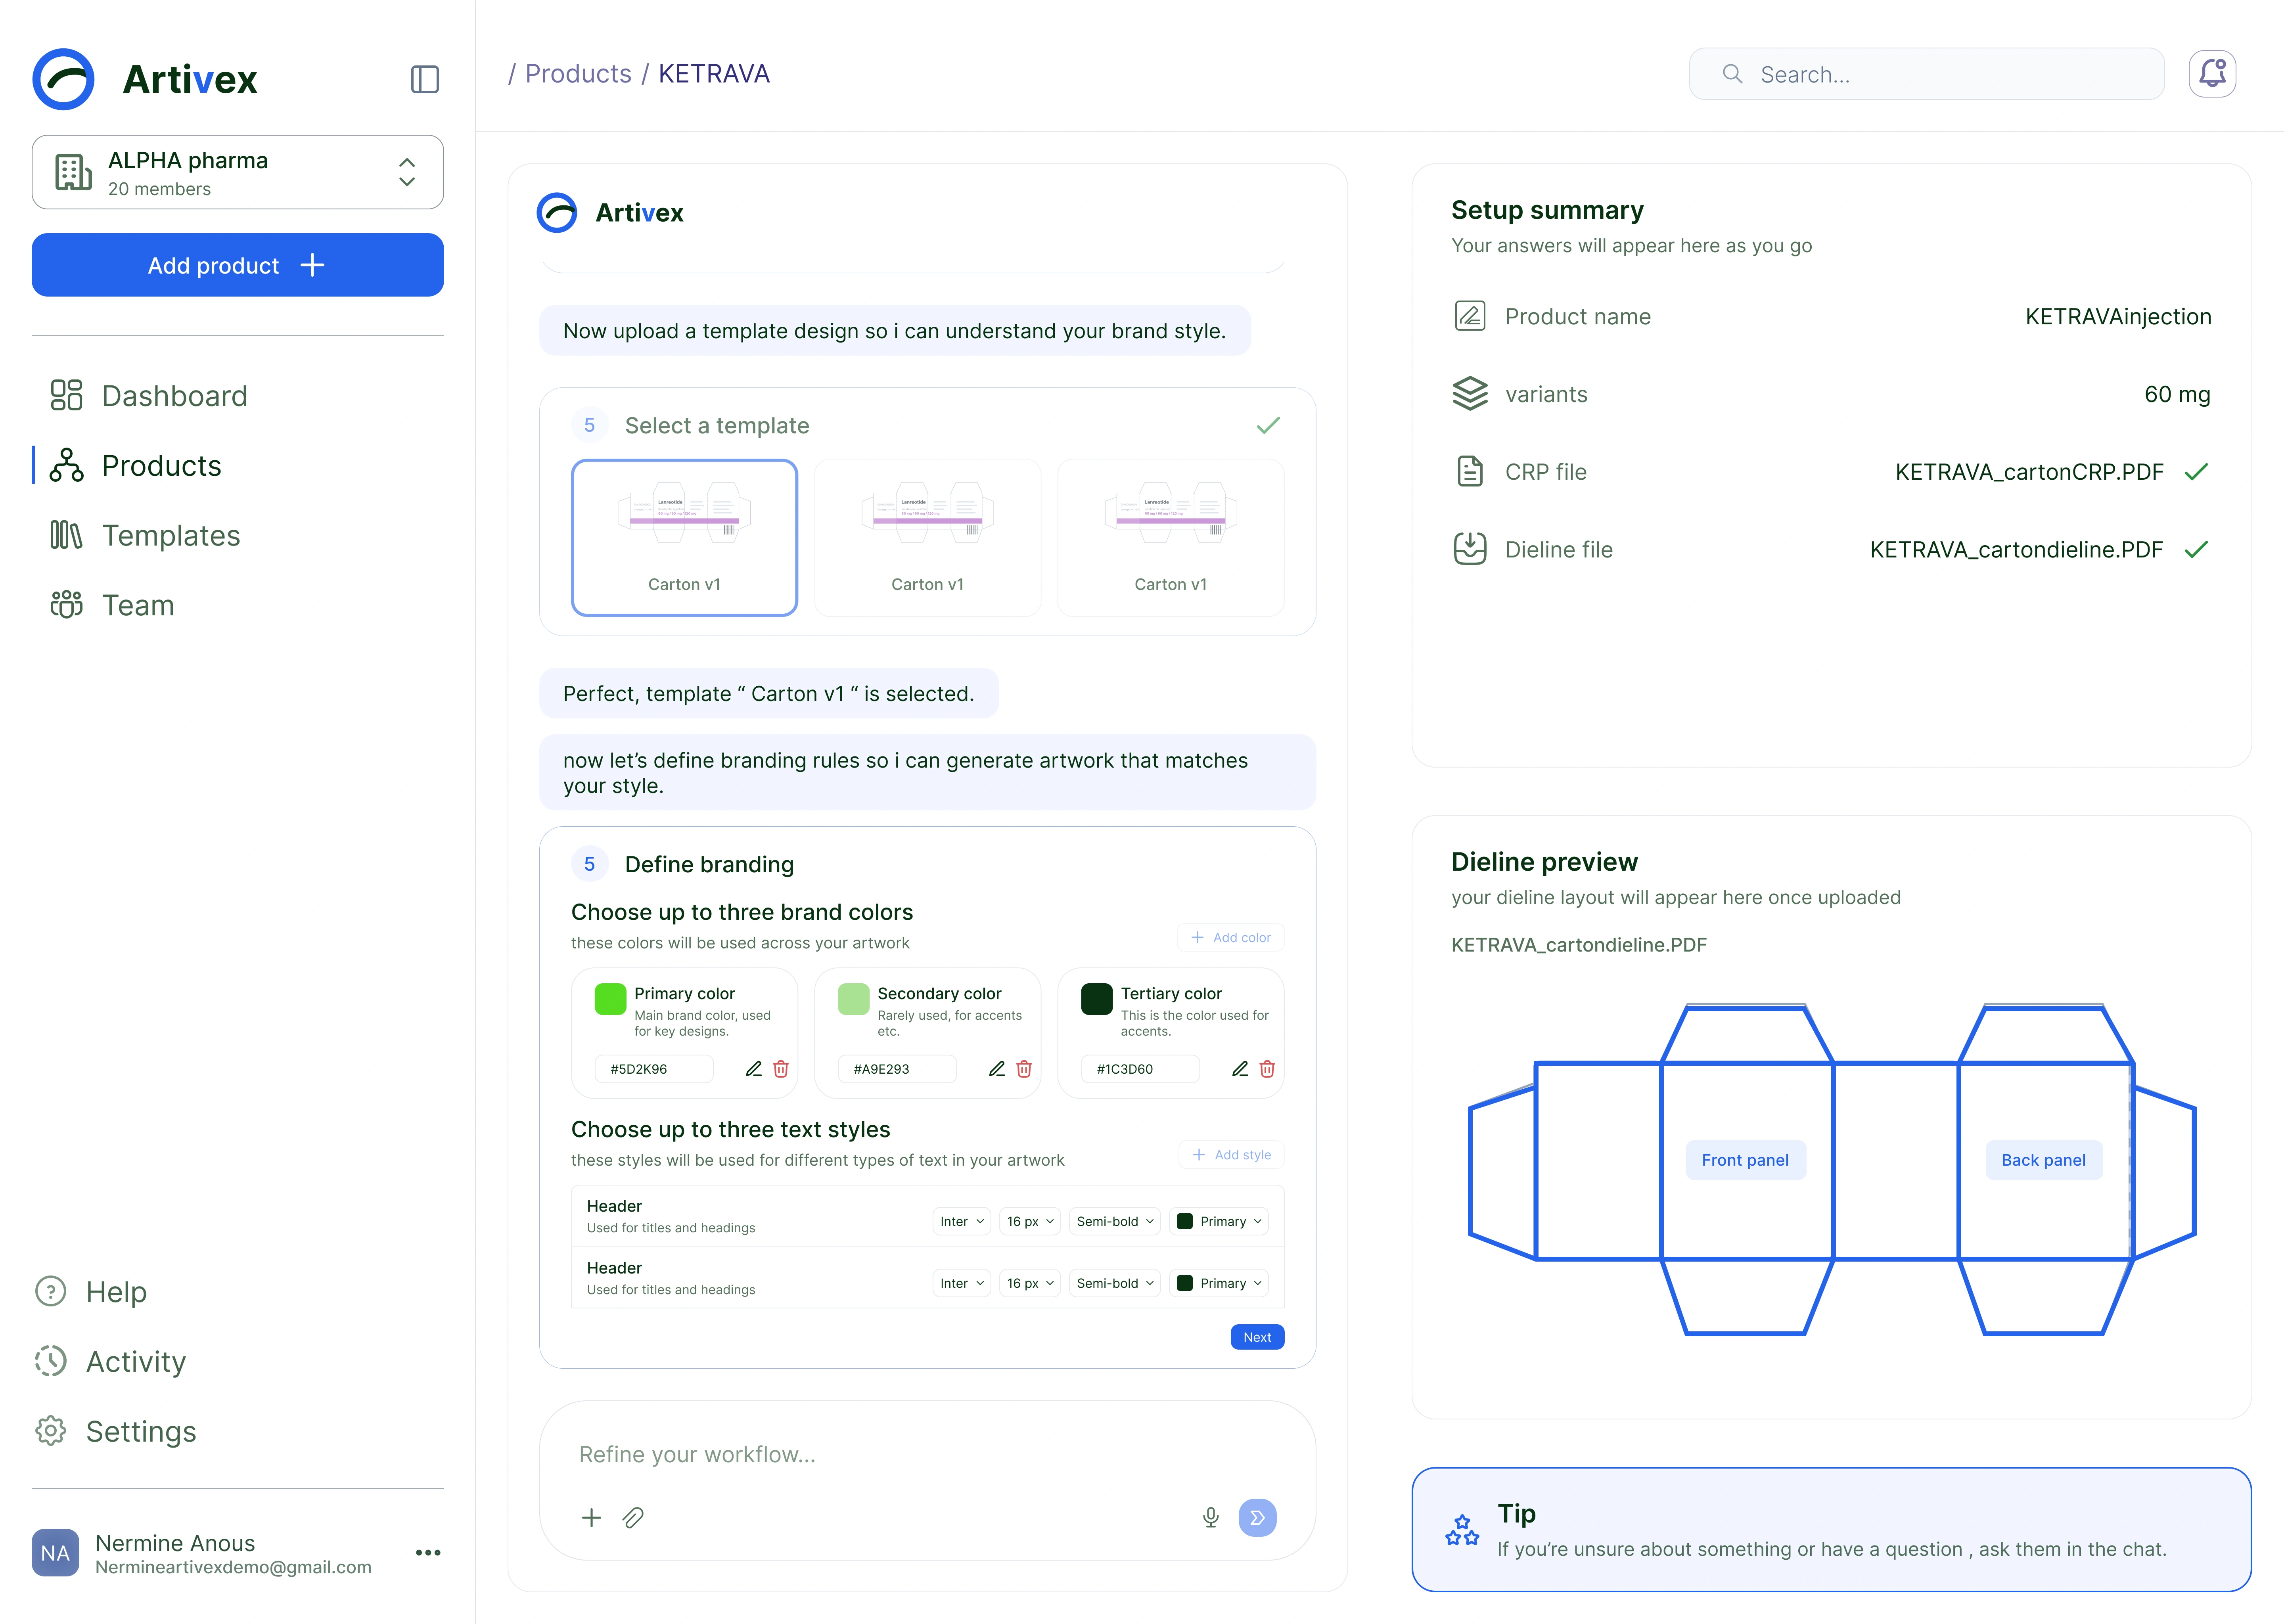Open second Header font Inter dropdown
This screenshot has height=1624, width=2284.
point(961,1283)
